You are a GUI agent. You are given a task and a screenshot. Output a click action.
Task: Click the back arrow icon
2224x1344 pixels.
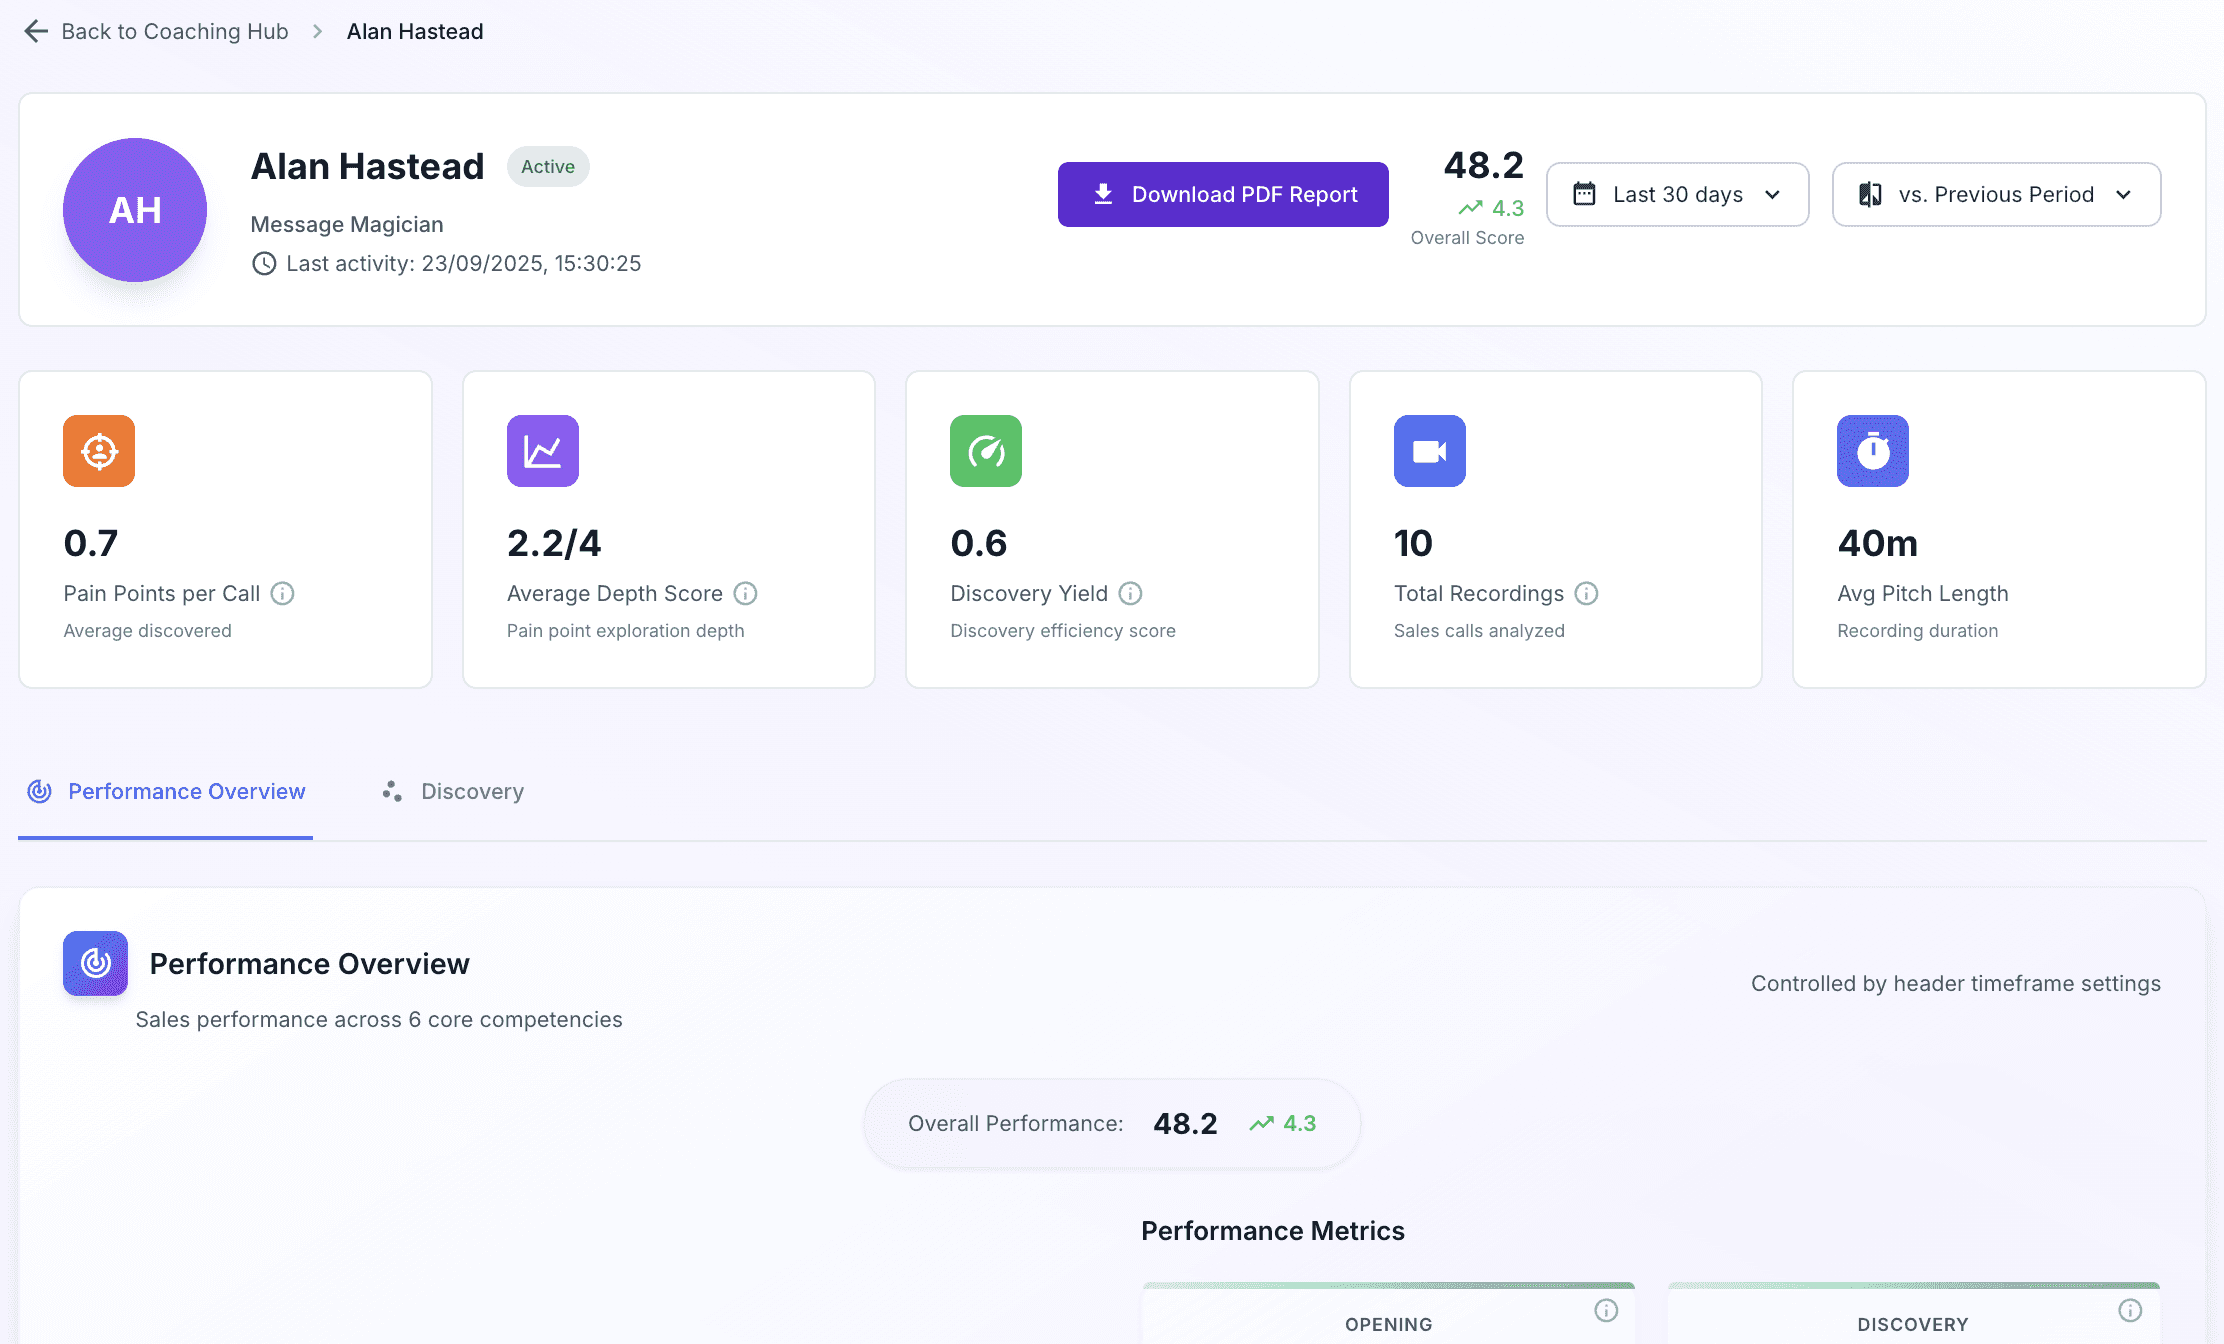(36, 31)
